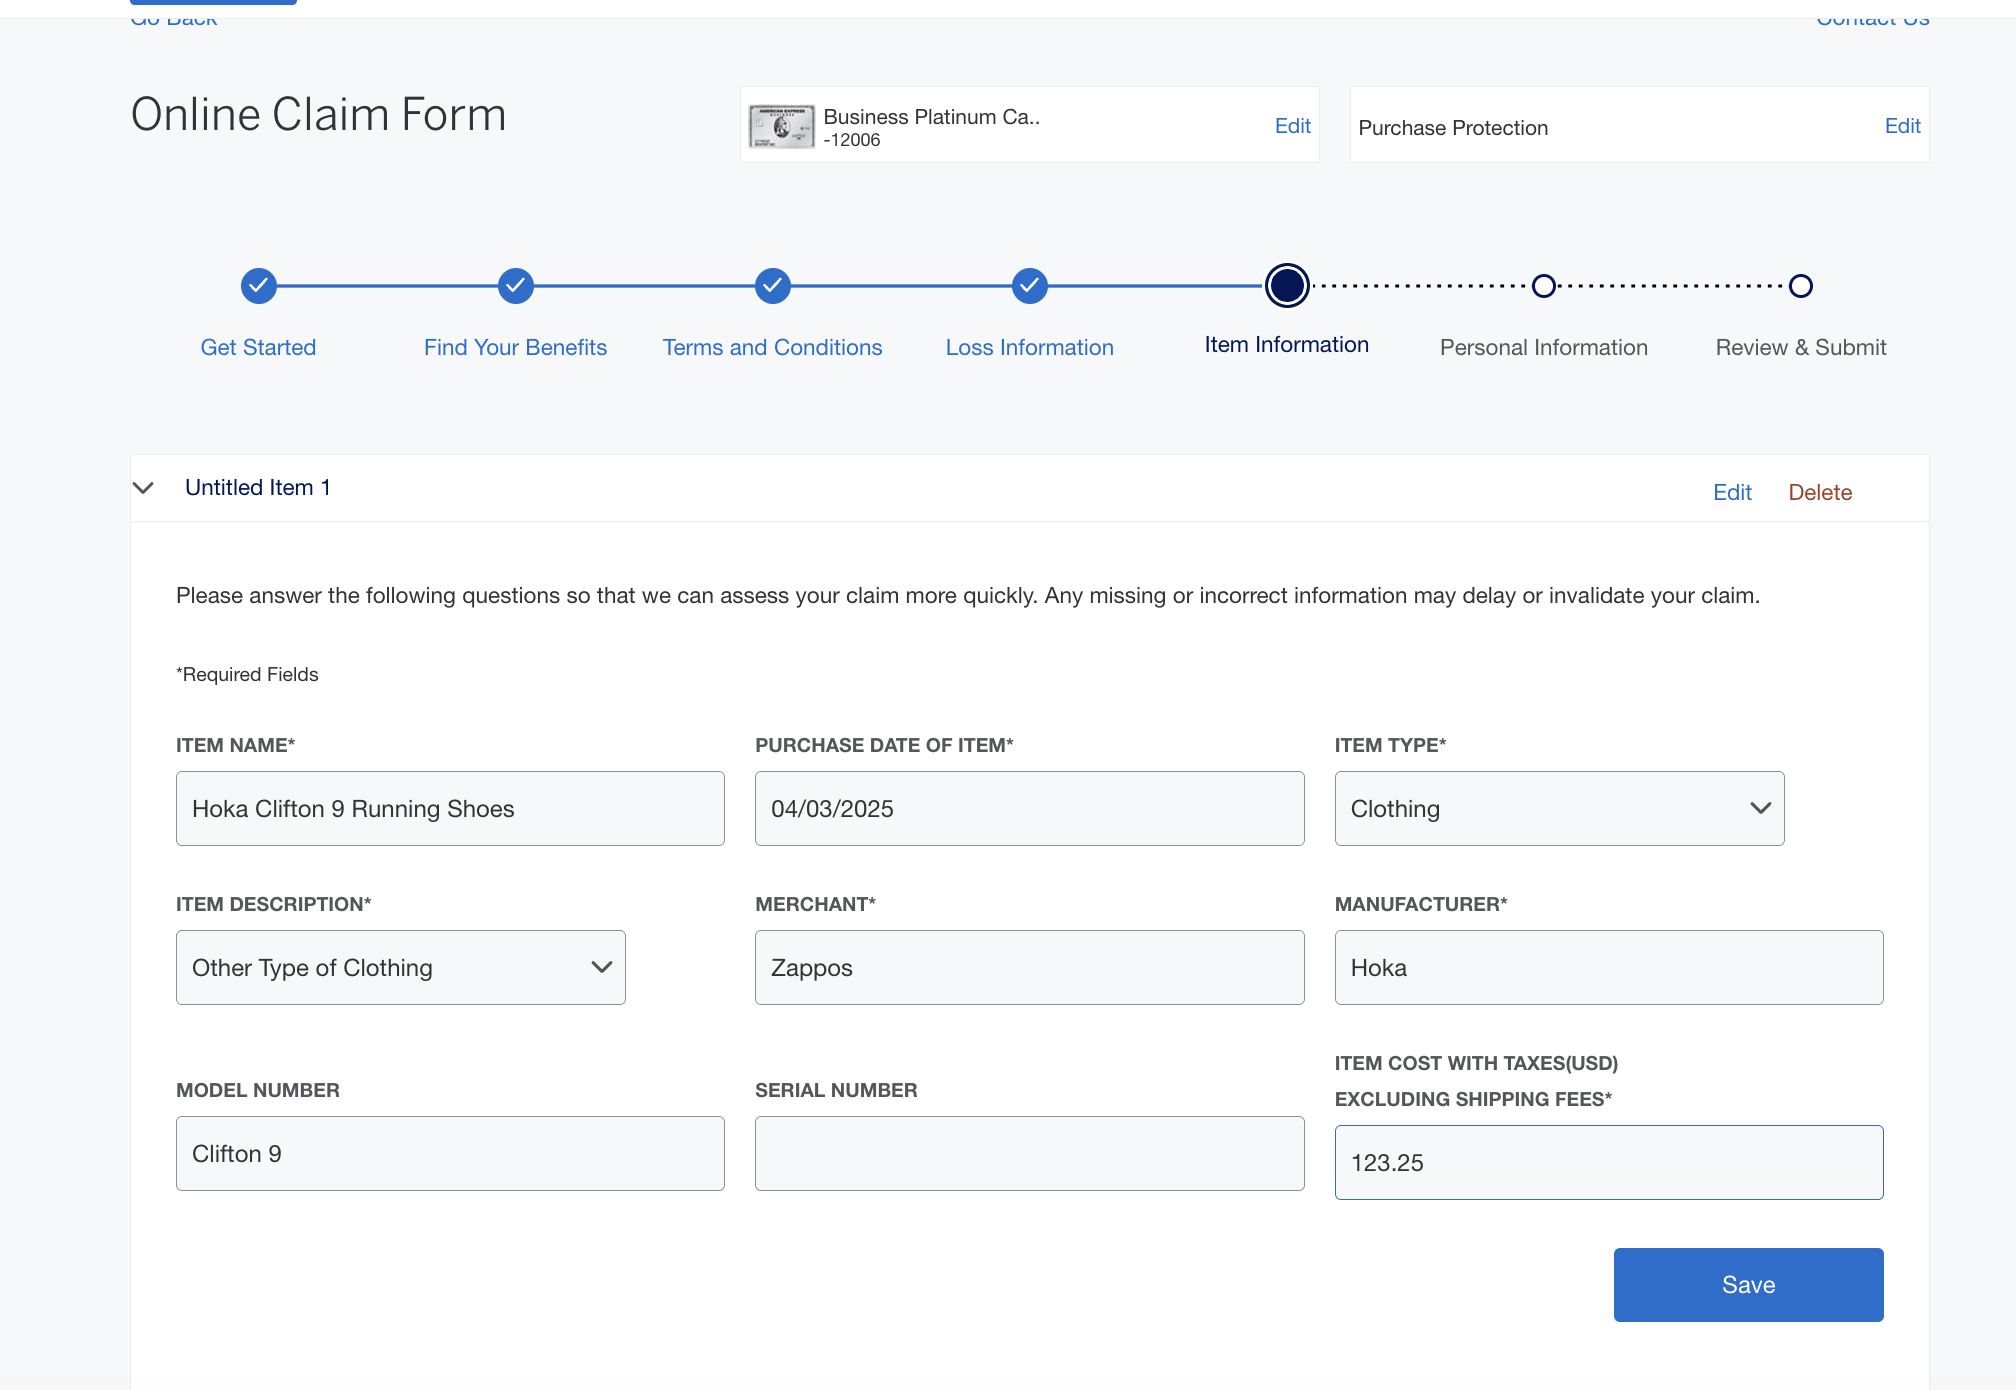Go to Get Started step label
Image resolution: width=2016 pixels, height=1390 pixels.
point(258,347)
